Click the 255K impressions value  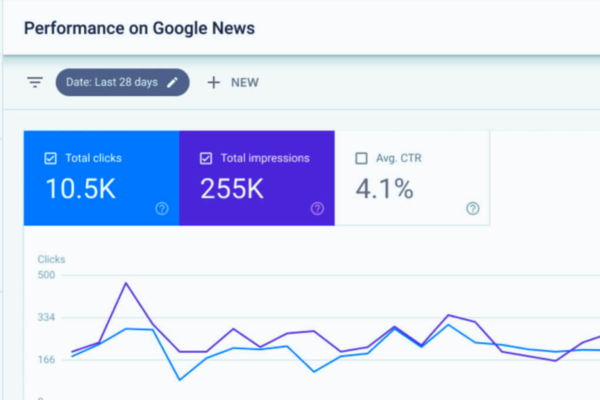(x=232, y=189)
